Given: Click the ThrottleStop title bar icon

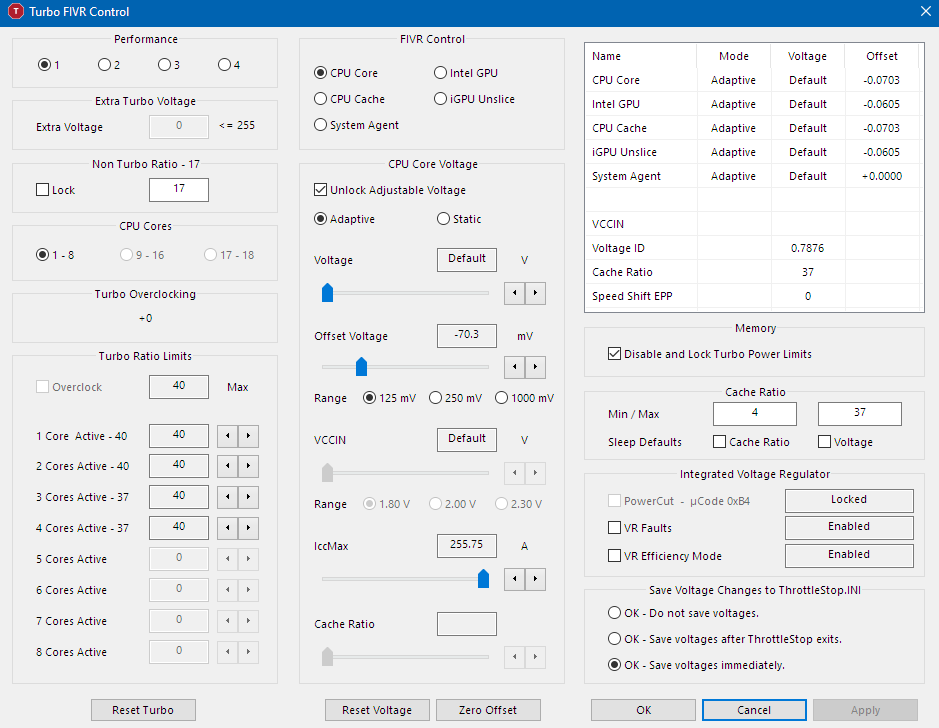Looking at the screenshot, I should point(16,12).
